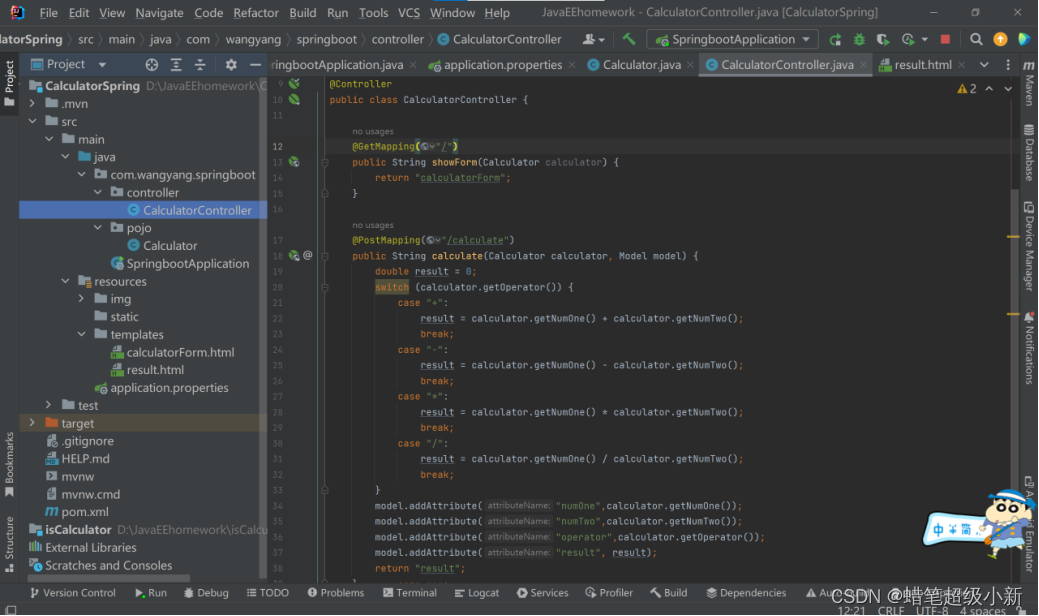
Task: Click Collapse All in Project panel
Action: pos(201,64)
